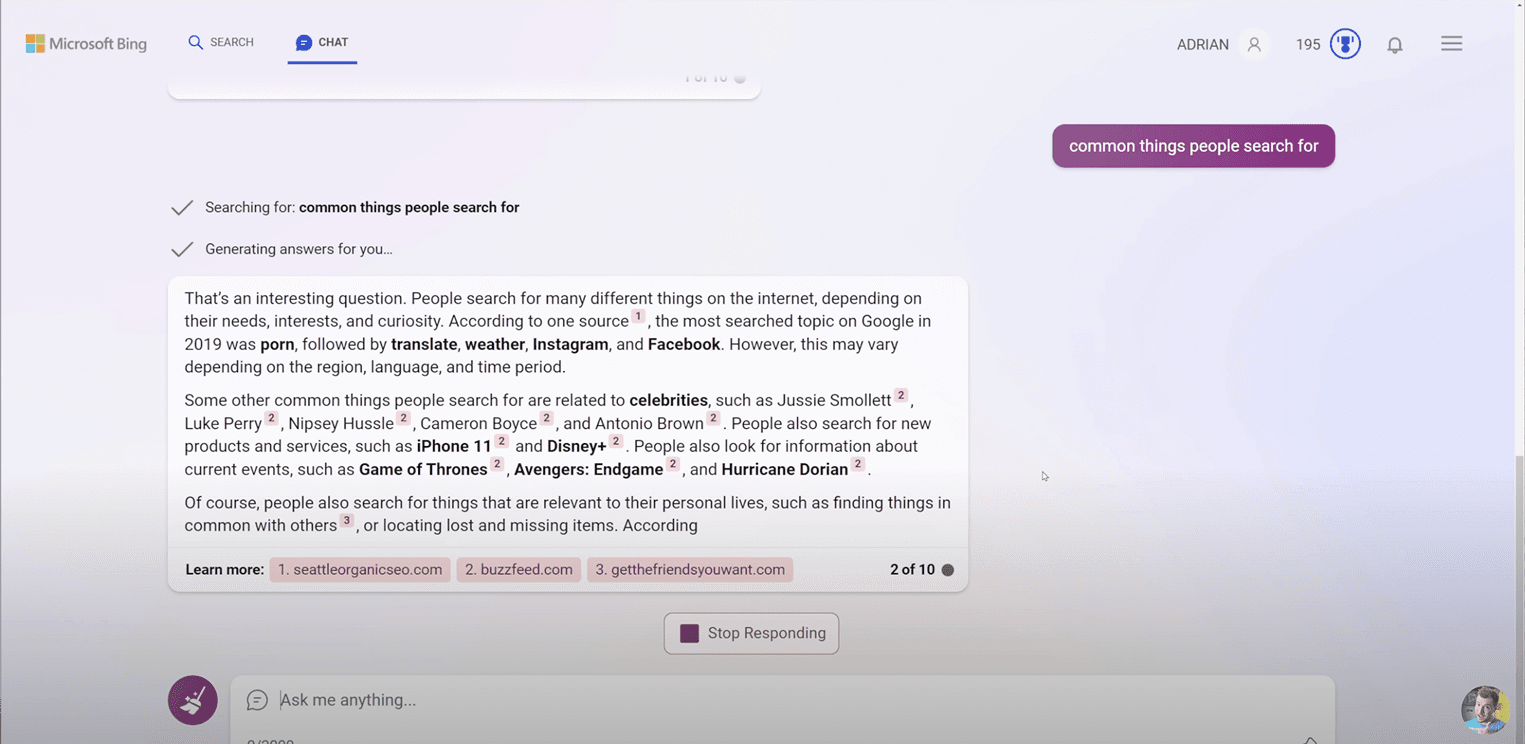Screen dimensions: 1525x744
Task: Open the Microsoft Bing logo home link
Action: (86, 44)
